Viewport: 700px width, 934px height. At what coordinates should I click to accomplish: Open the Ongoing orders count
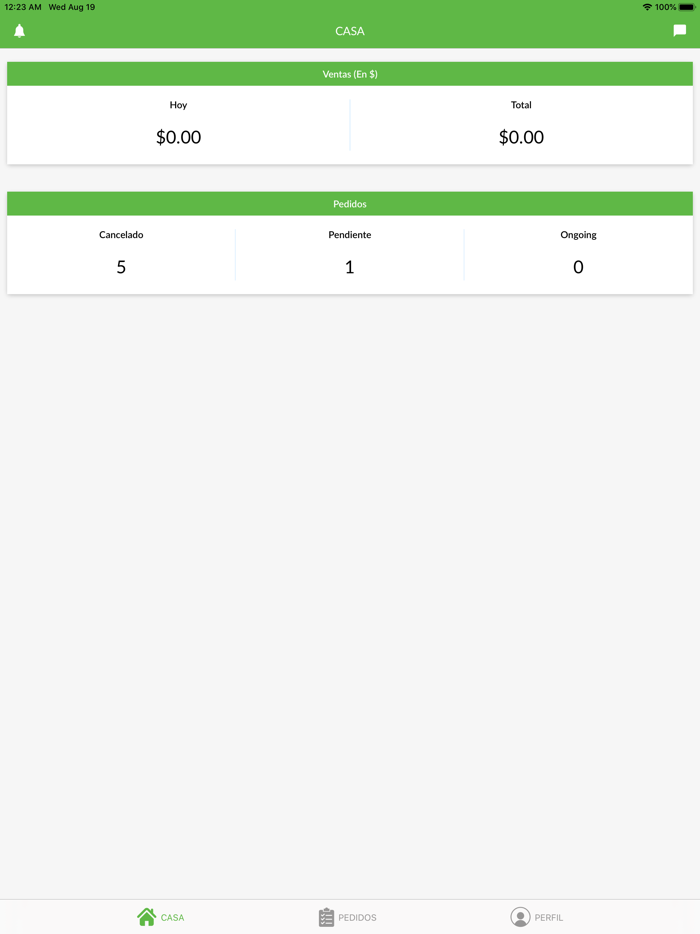(578, 267)
